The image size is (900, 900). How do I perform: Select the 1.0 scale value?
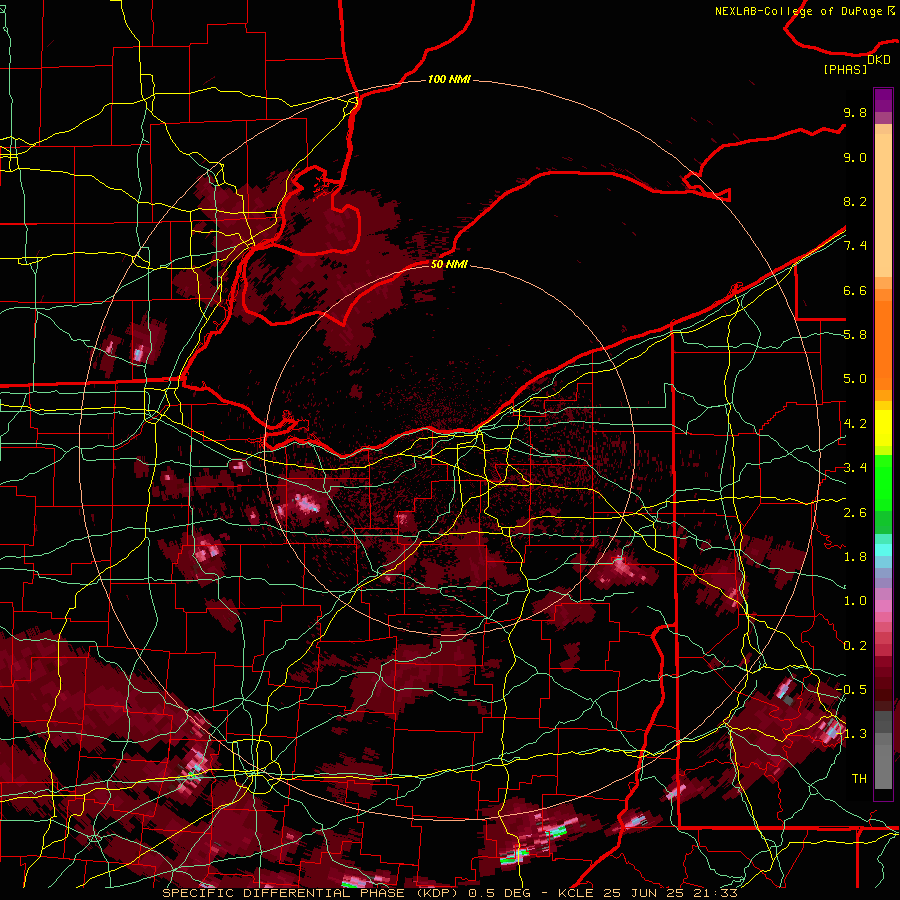(x=855, y=601)
